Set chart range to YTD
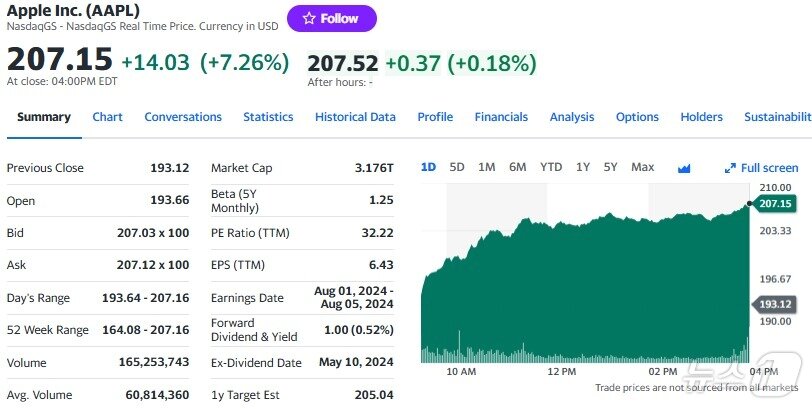 (551, 167)
